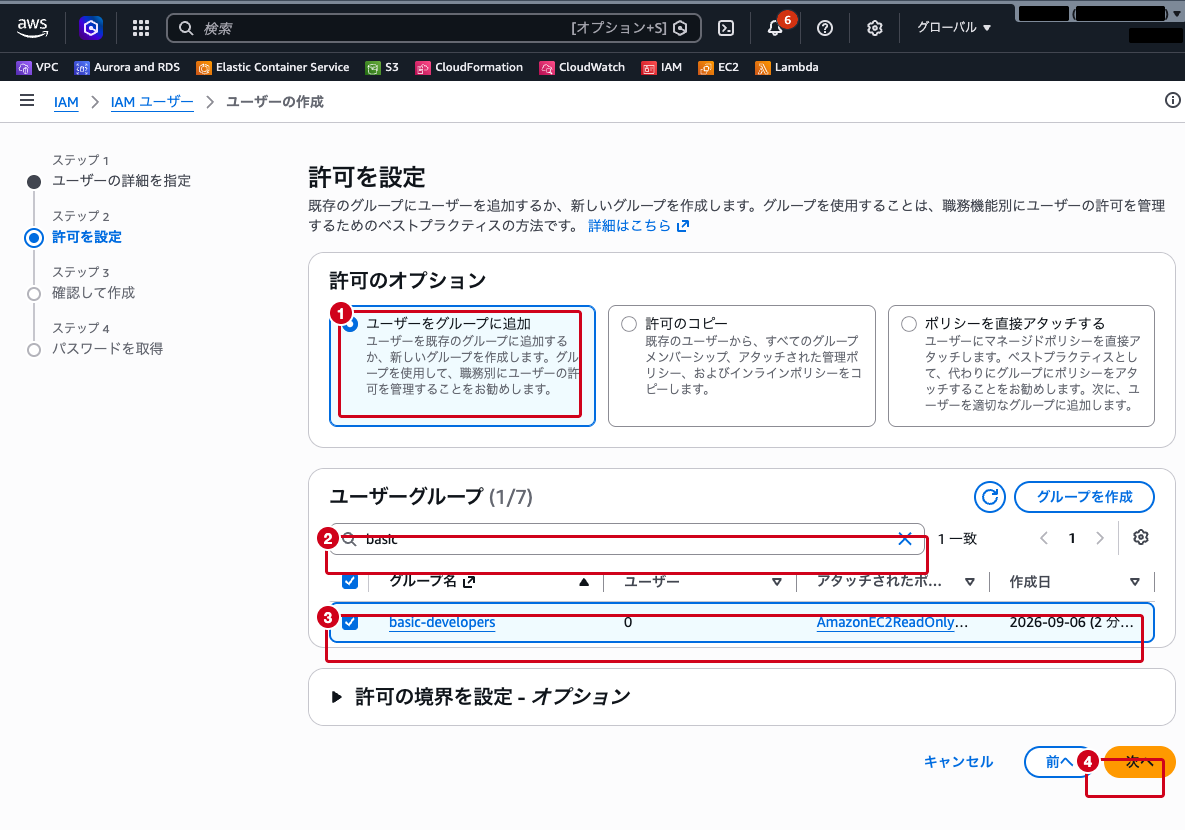Focus the user group filter field
The width and height of the screenshot is (1185, 830).
tap(627, 538)
